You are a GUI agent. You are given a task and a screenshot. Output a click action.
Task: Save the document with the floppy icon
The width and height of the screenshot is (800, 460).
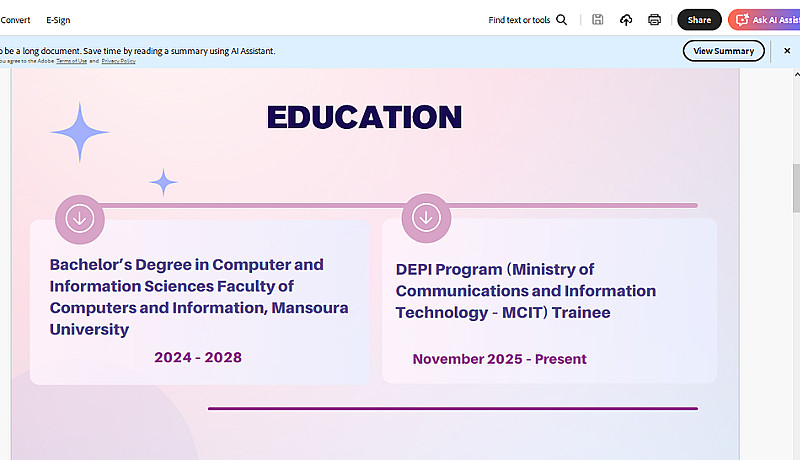[597, 20]
